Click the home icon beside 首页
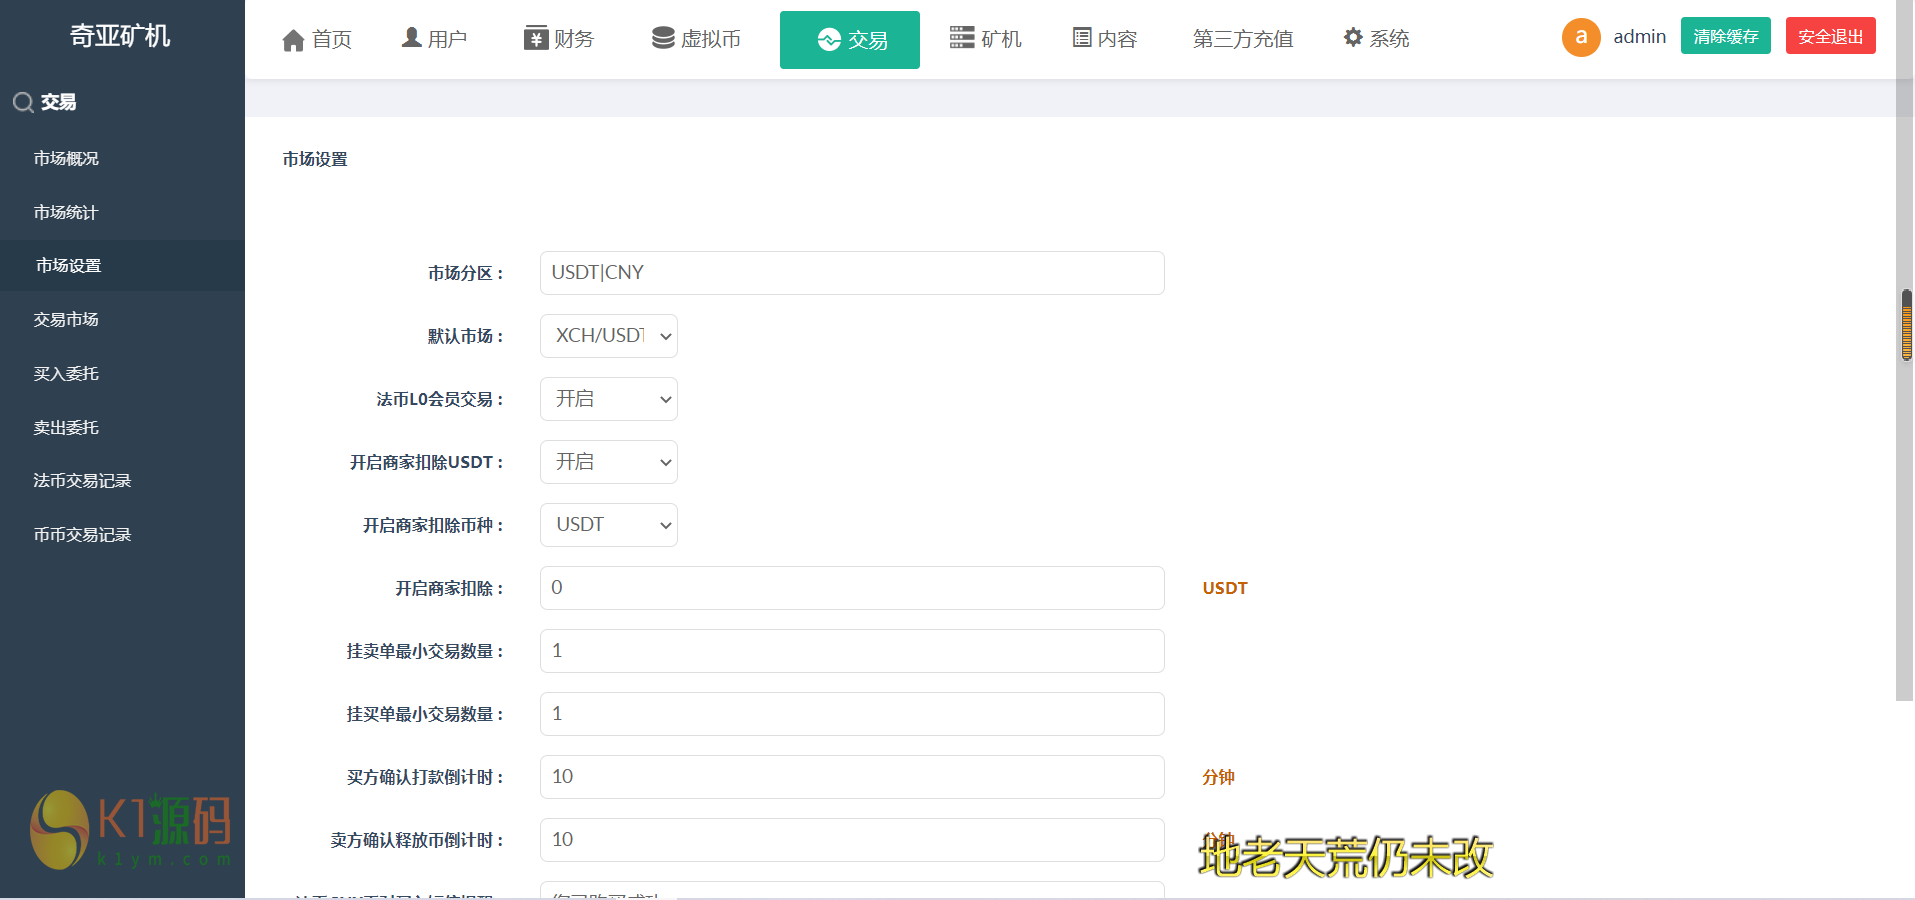1915x900 pixels. coord(293,40)
